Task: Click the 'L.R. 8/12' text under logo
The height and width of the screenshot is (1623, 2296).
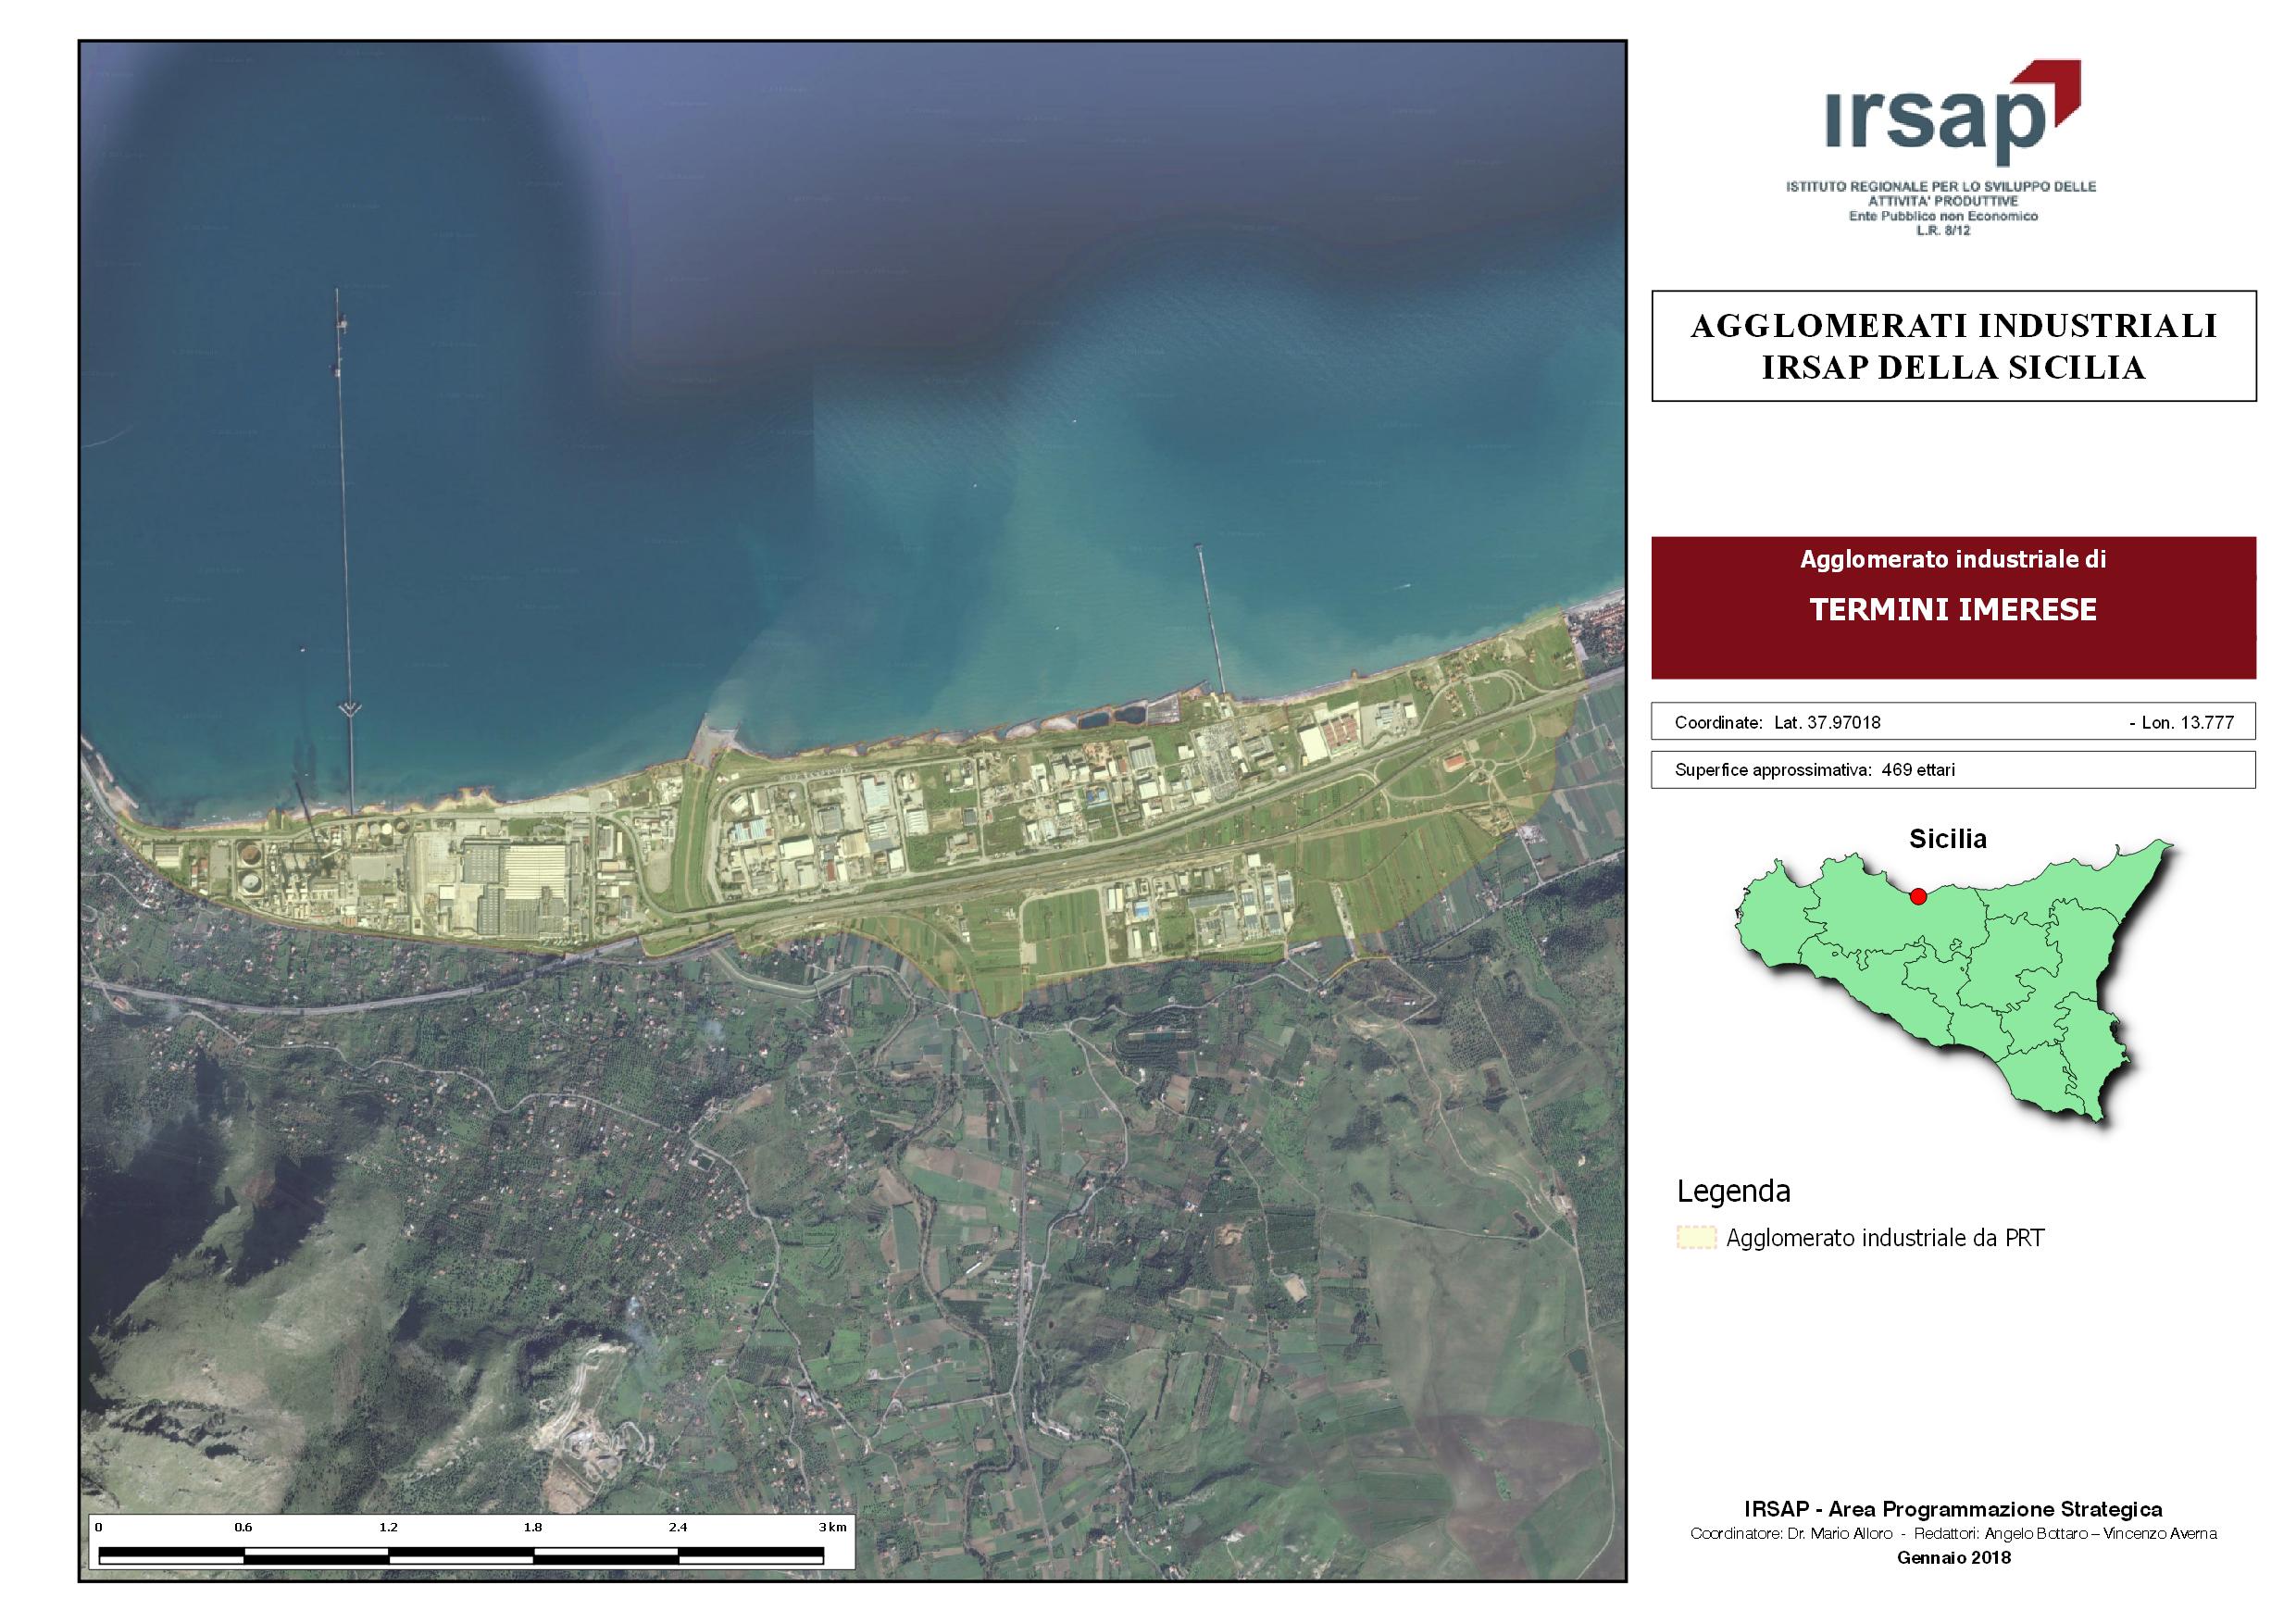Action: (1943, 230)
